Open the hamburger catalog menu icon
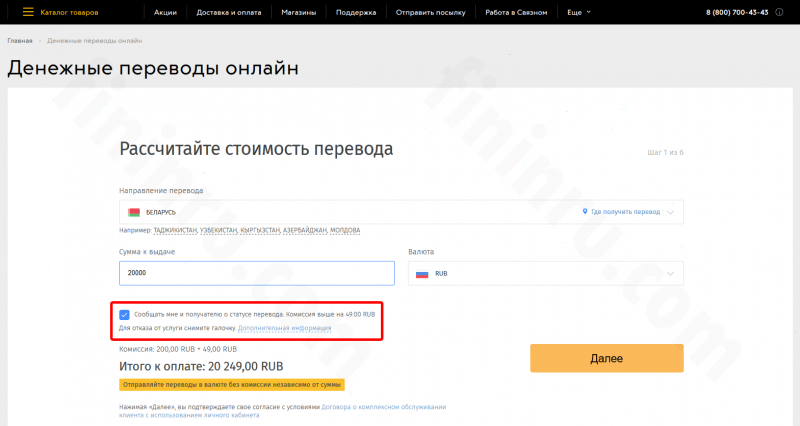 pos(28,12)
